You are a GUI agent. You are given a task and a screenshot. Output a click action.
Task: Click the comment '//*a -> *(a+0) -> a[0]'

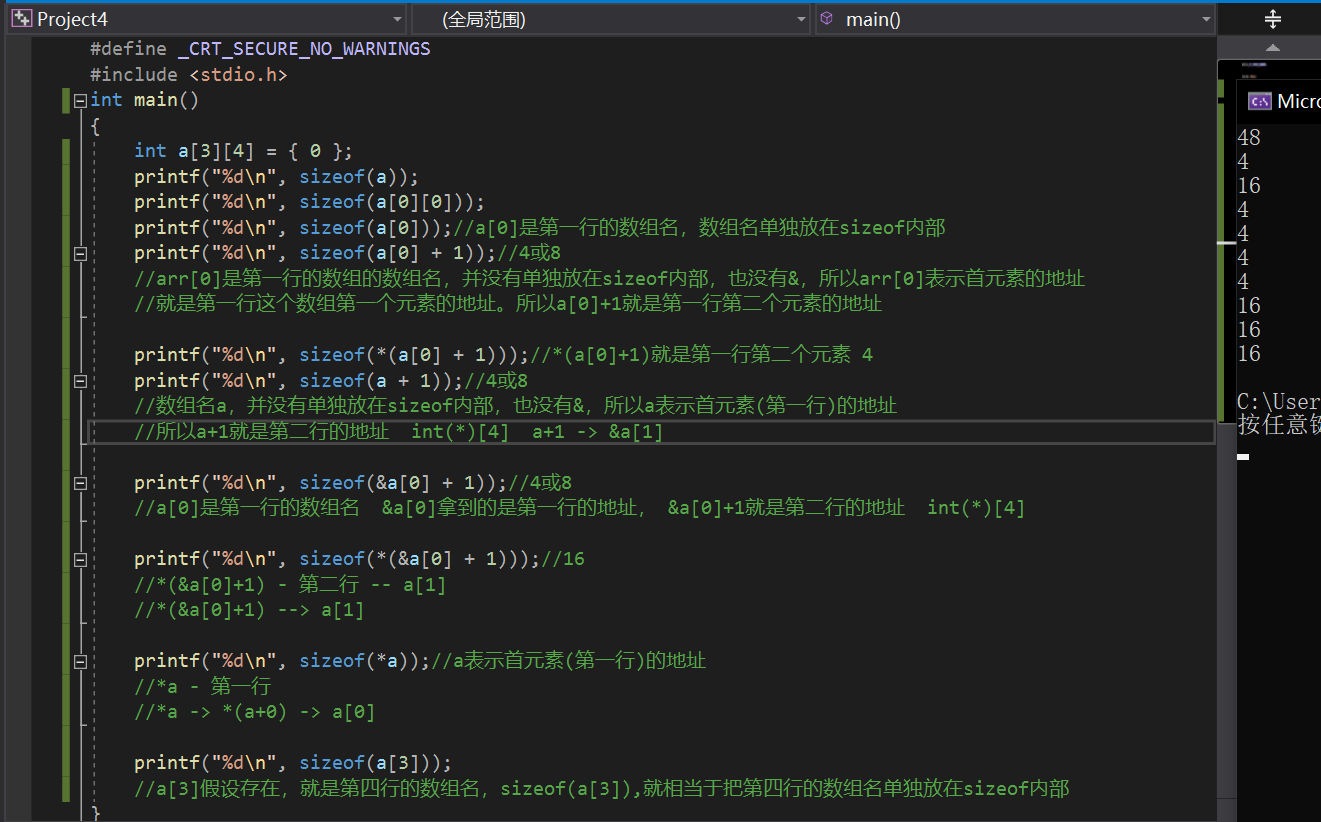click(255, 712)
